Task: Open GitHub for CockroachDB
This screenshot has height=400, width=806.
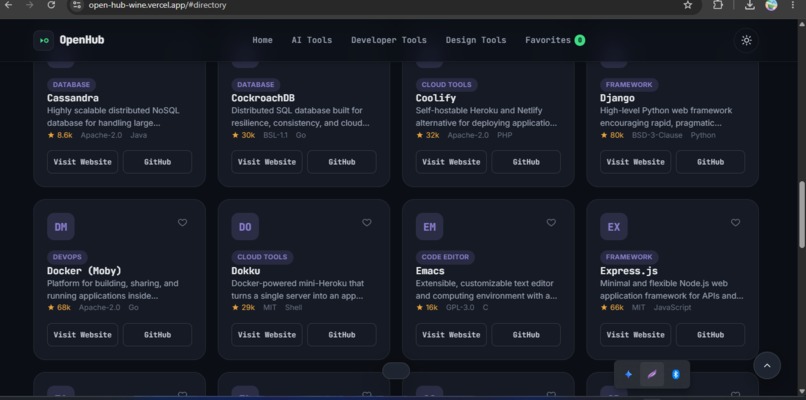Action: pyautogui.click(x=342, y=162)
